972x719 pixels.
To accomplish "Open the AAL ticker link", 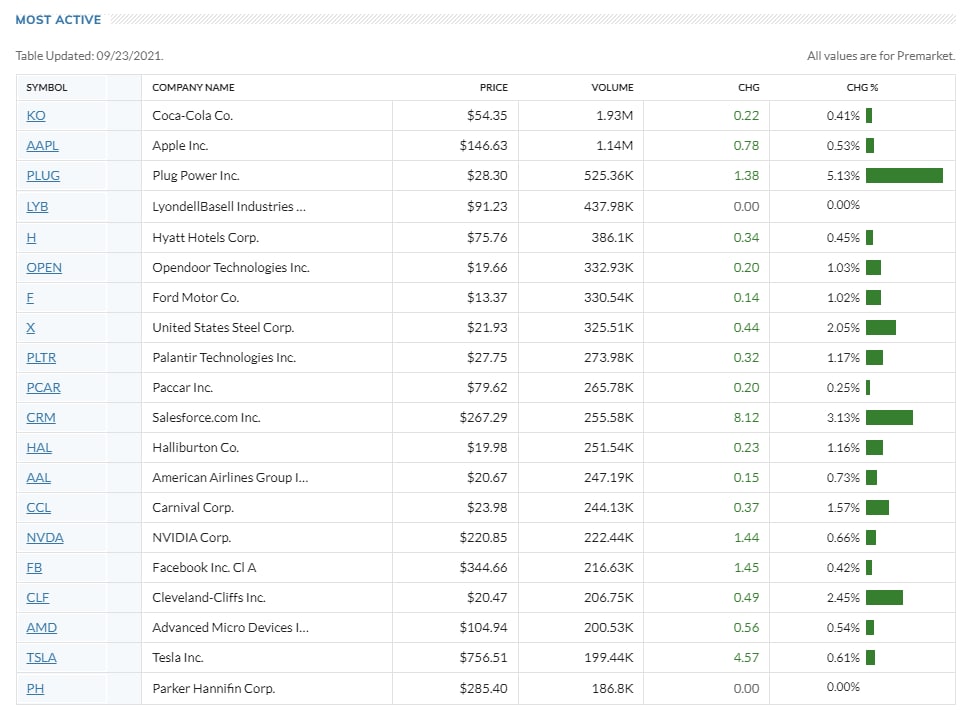I will pos(38,477).
